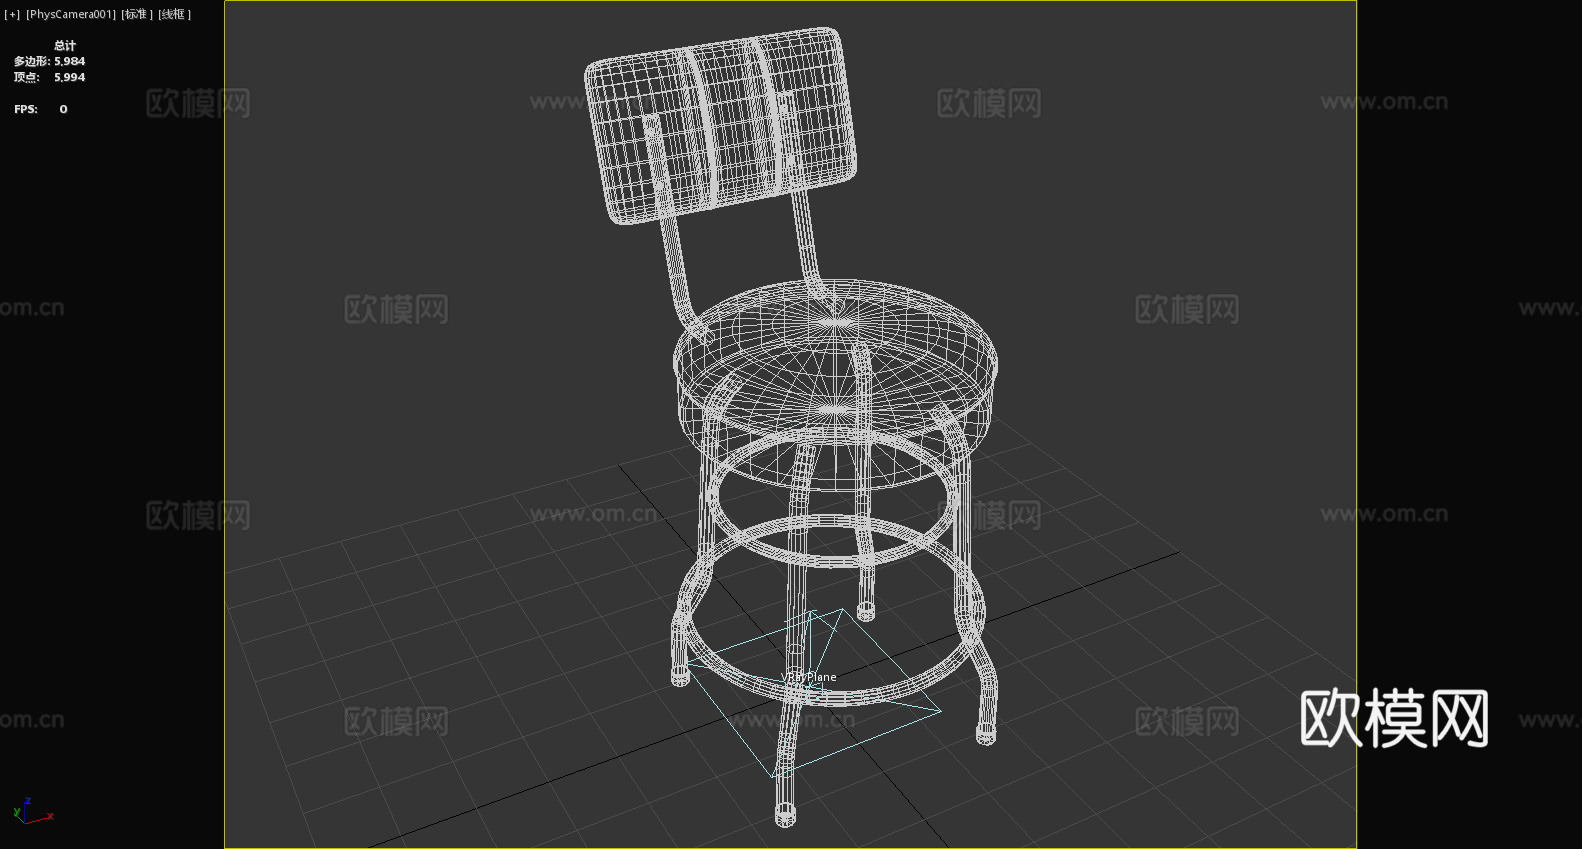
Task: Open the [+] viewport general menu
Action: tap(12, 14)
